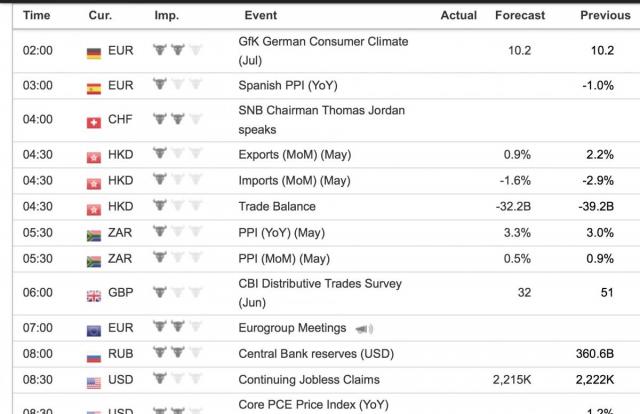Click the South African flag on PPI (YoY) row
Image resolution: width=640 pixels, height=414 pixels.
[x=95, y=233]
